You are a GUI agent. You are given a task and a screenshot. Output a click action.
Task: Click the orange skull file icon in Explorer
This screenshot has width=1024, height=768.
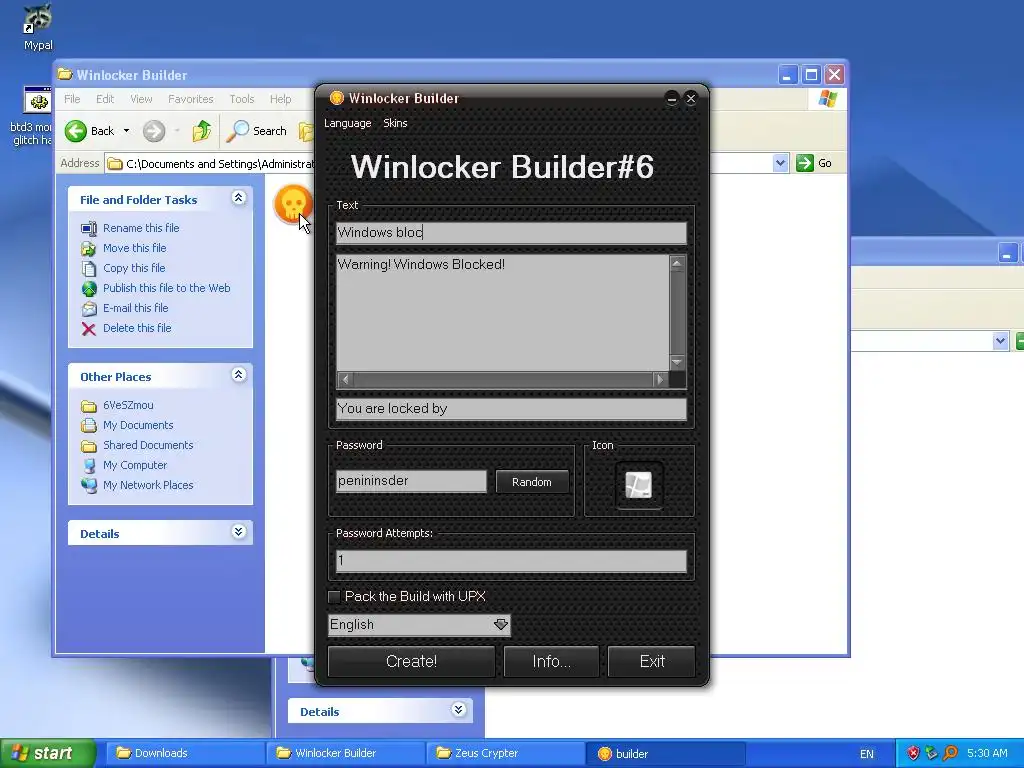pyautogui.click(x=292, y=204)
